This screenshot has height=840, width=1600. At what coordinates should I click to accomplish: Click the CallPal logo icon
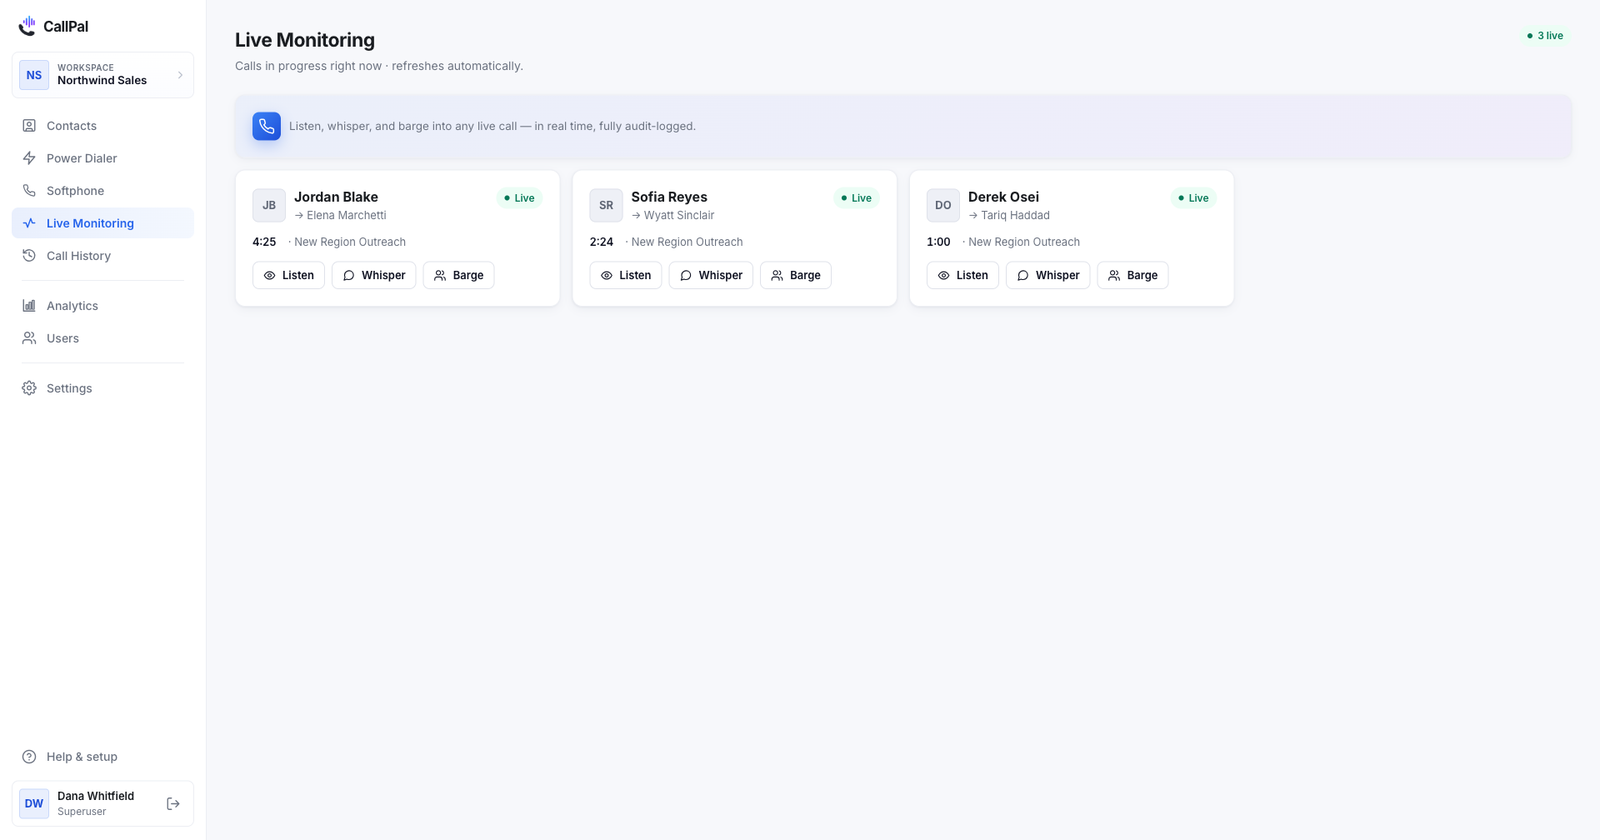(27, 26)
